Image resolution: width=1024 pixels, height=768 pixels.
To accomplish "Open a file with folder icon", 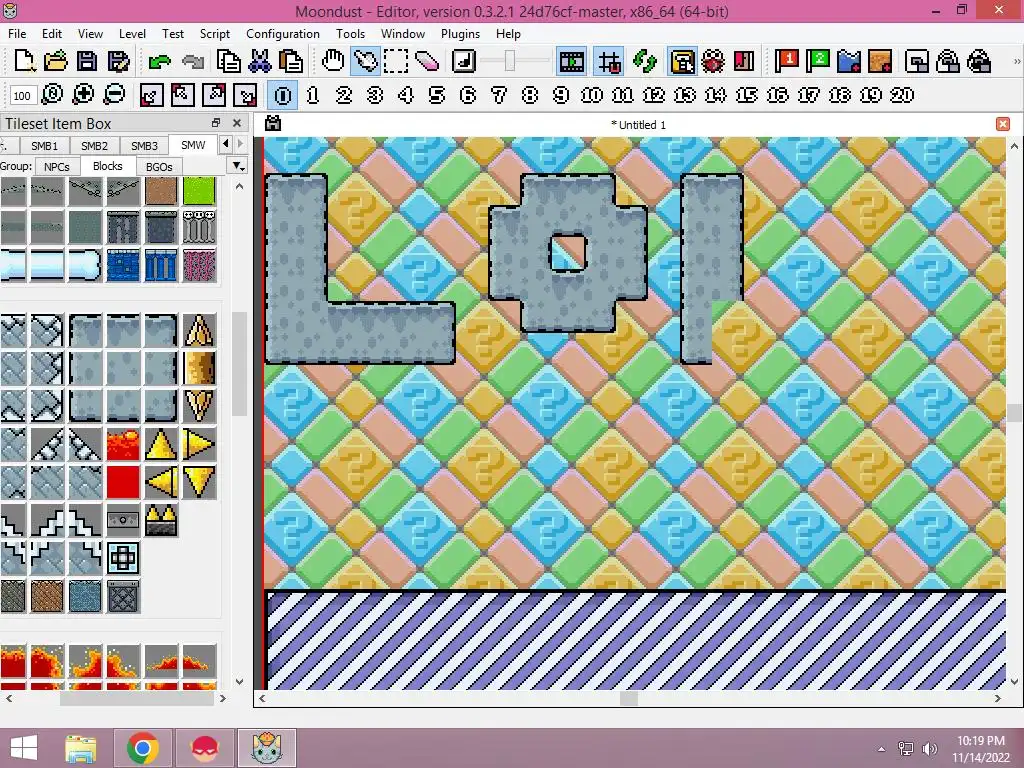I will tap(56, 61).
